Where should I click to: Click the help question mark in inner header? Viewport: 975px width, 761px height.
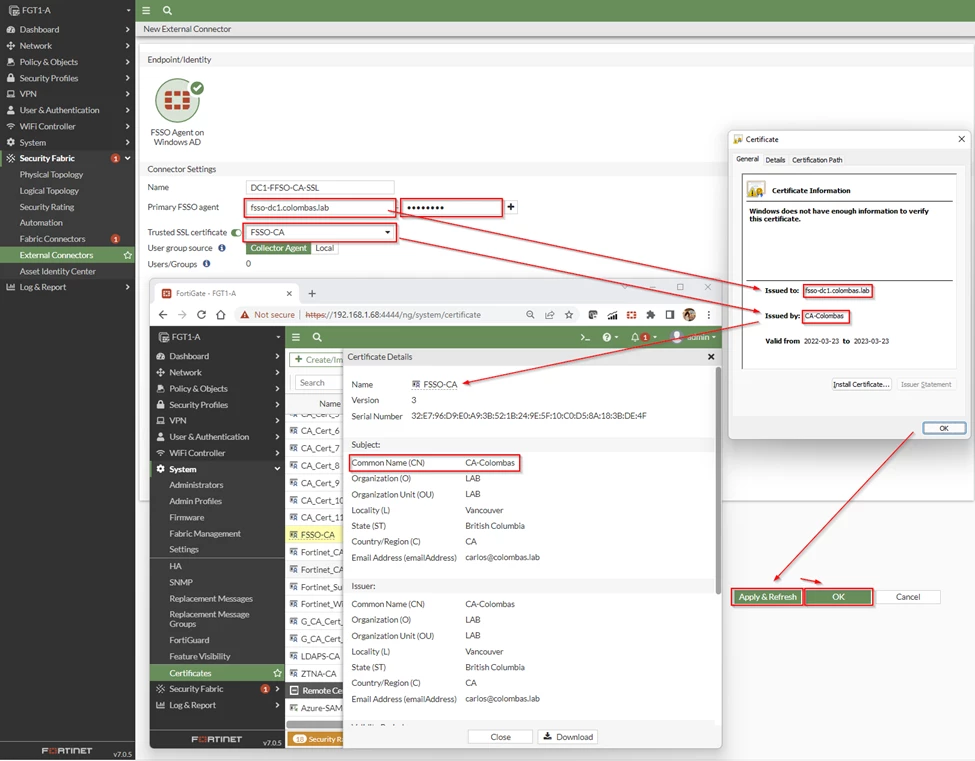coord(606,337)
